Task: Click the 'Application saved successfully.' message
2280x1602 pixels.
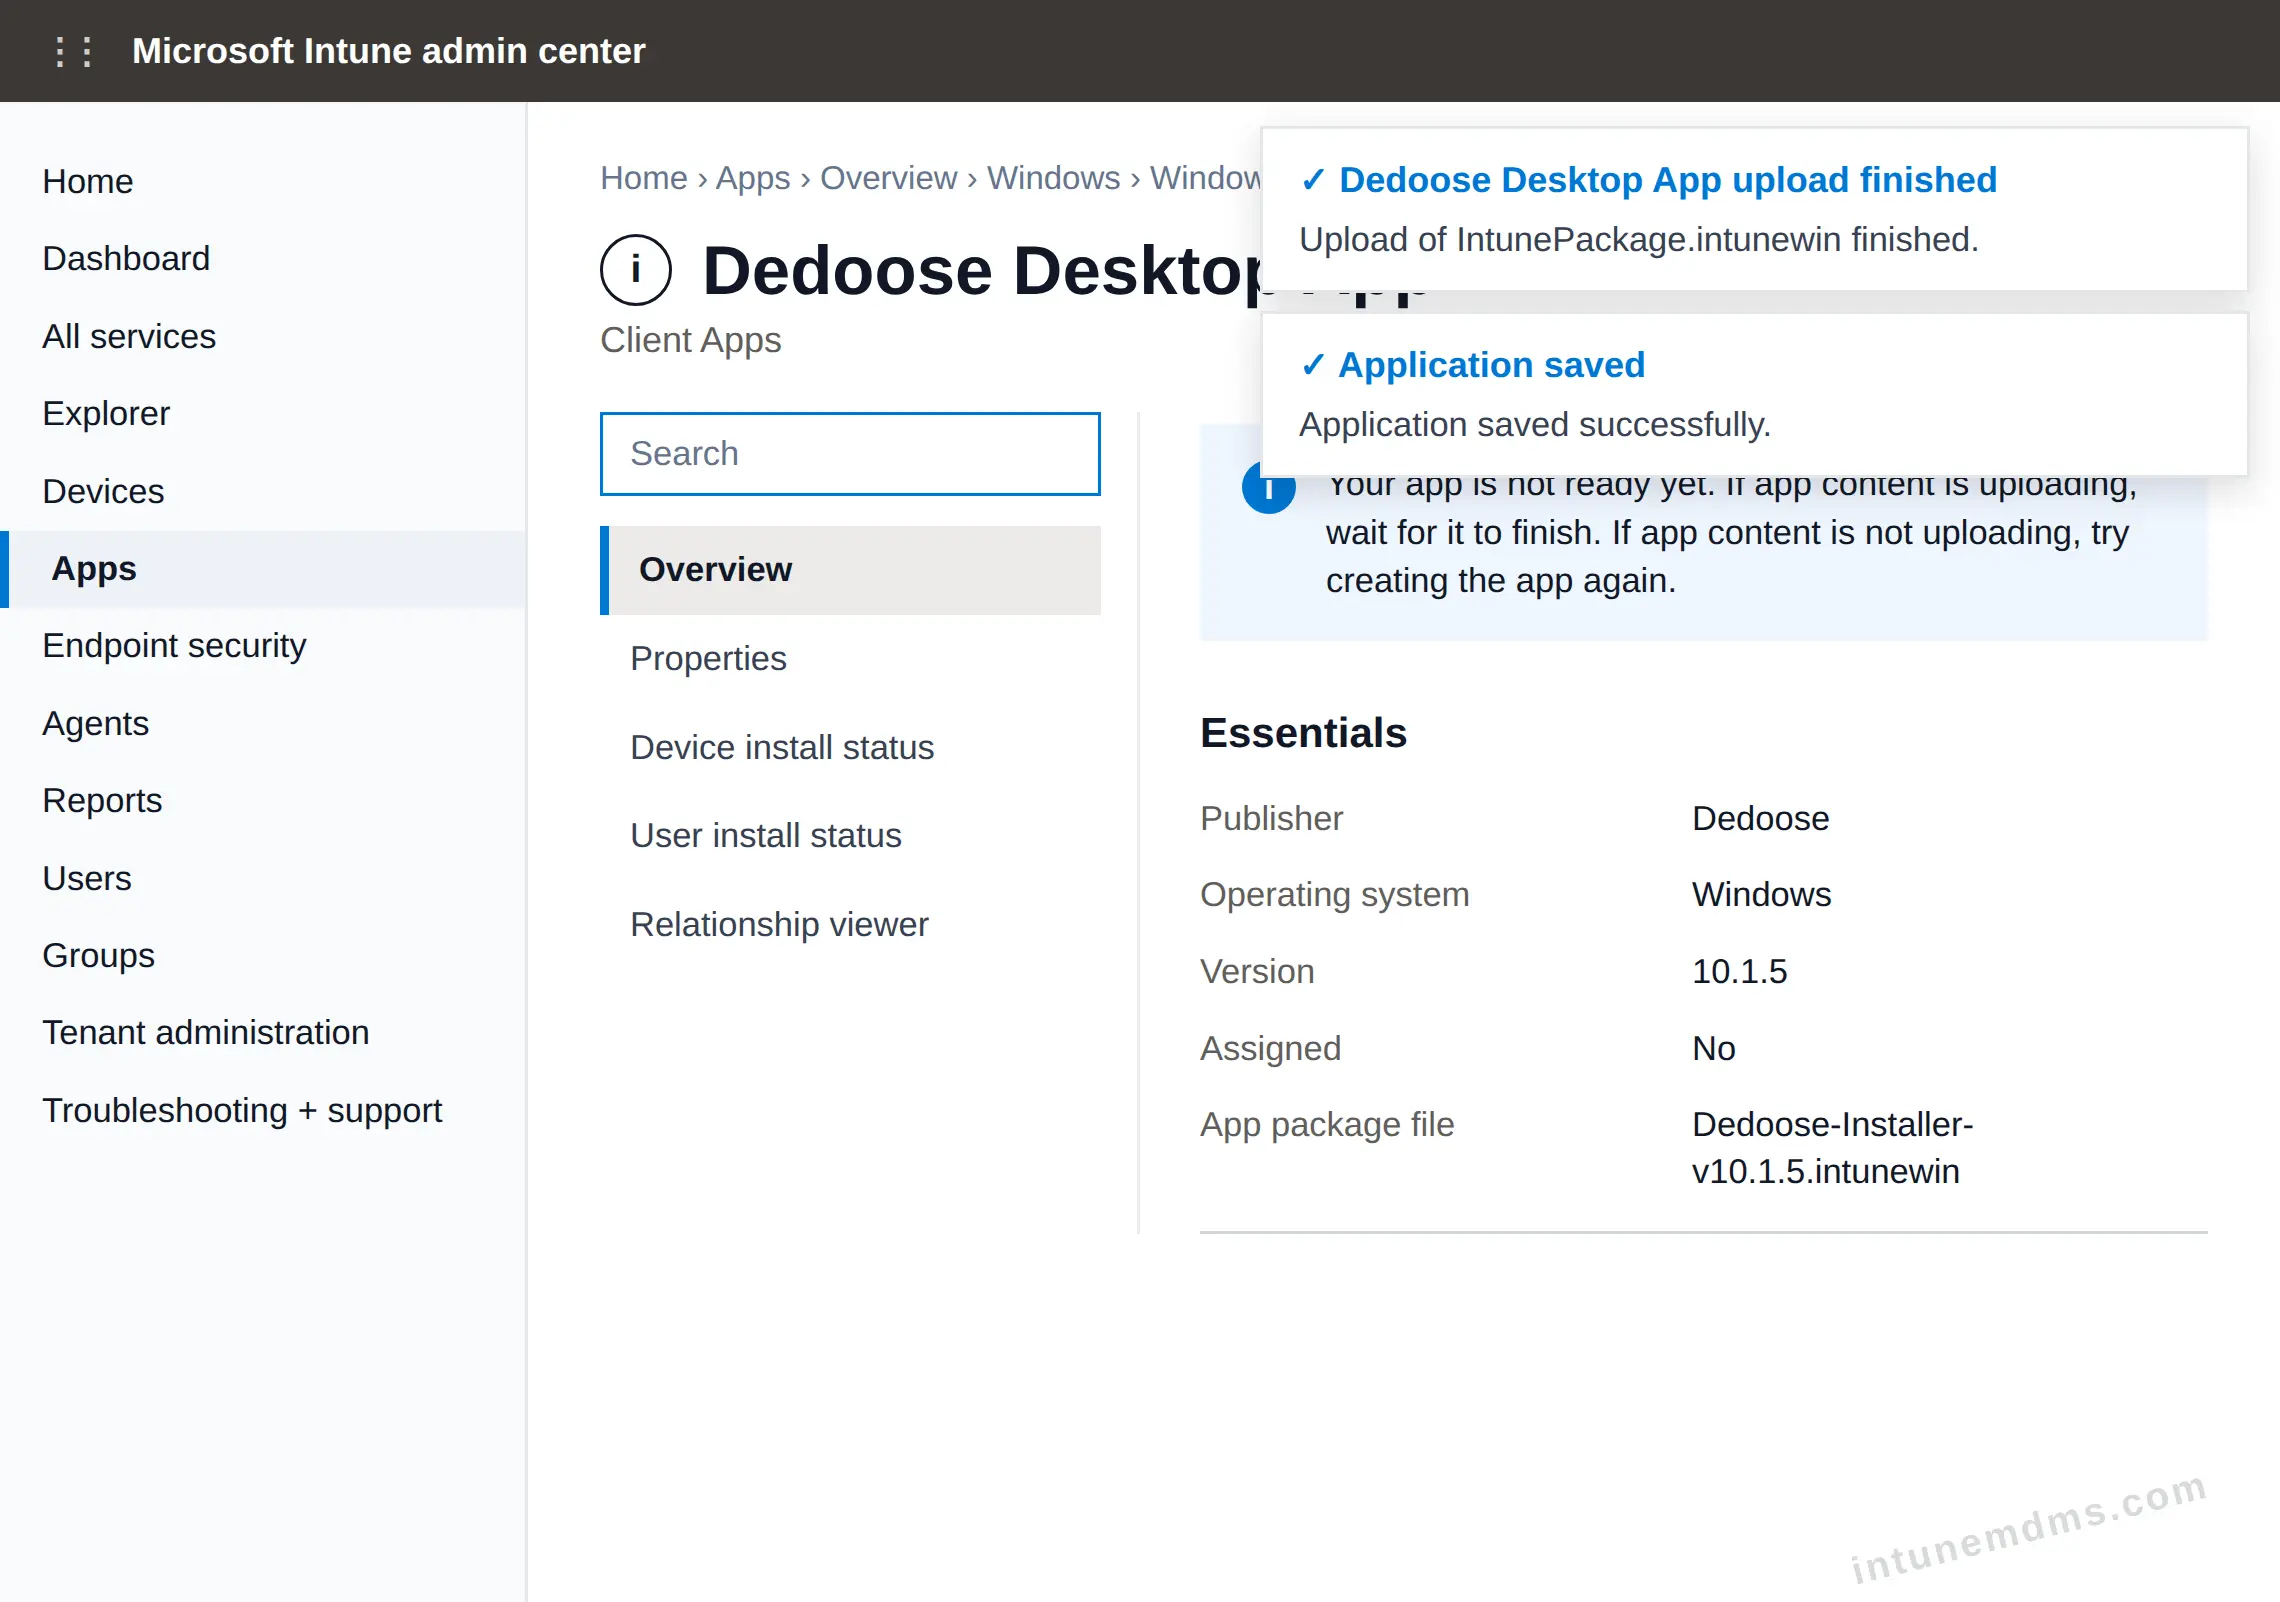Action: pyautogui.click(x=1535, y=425)
